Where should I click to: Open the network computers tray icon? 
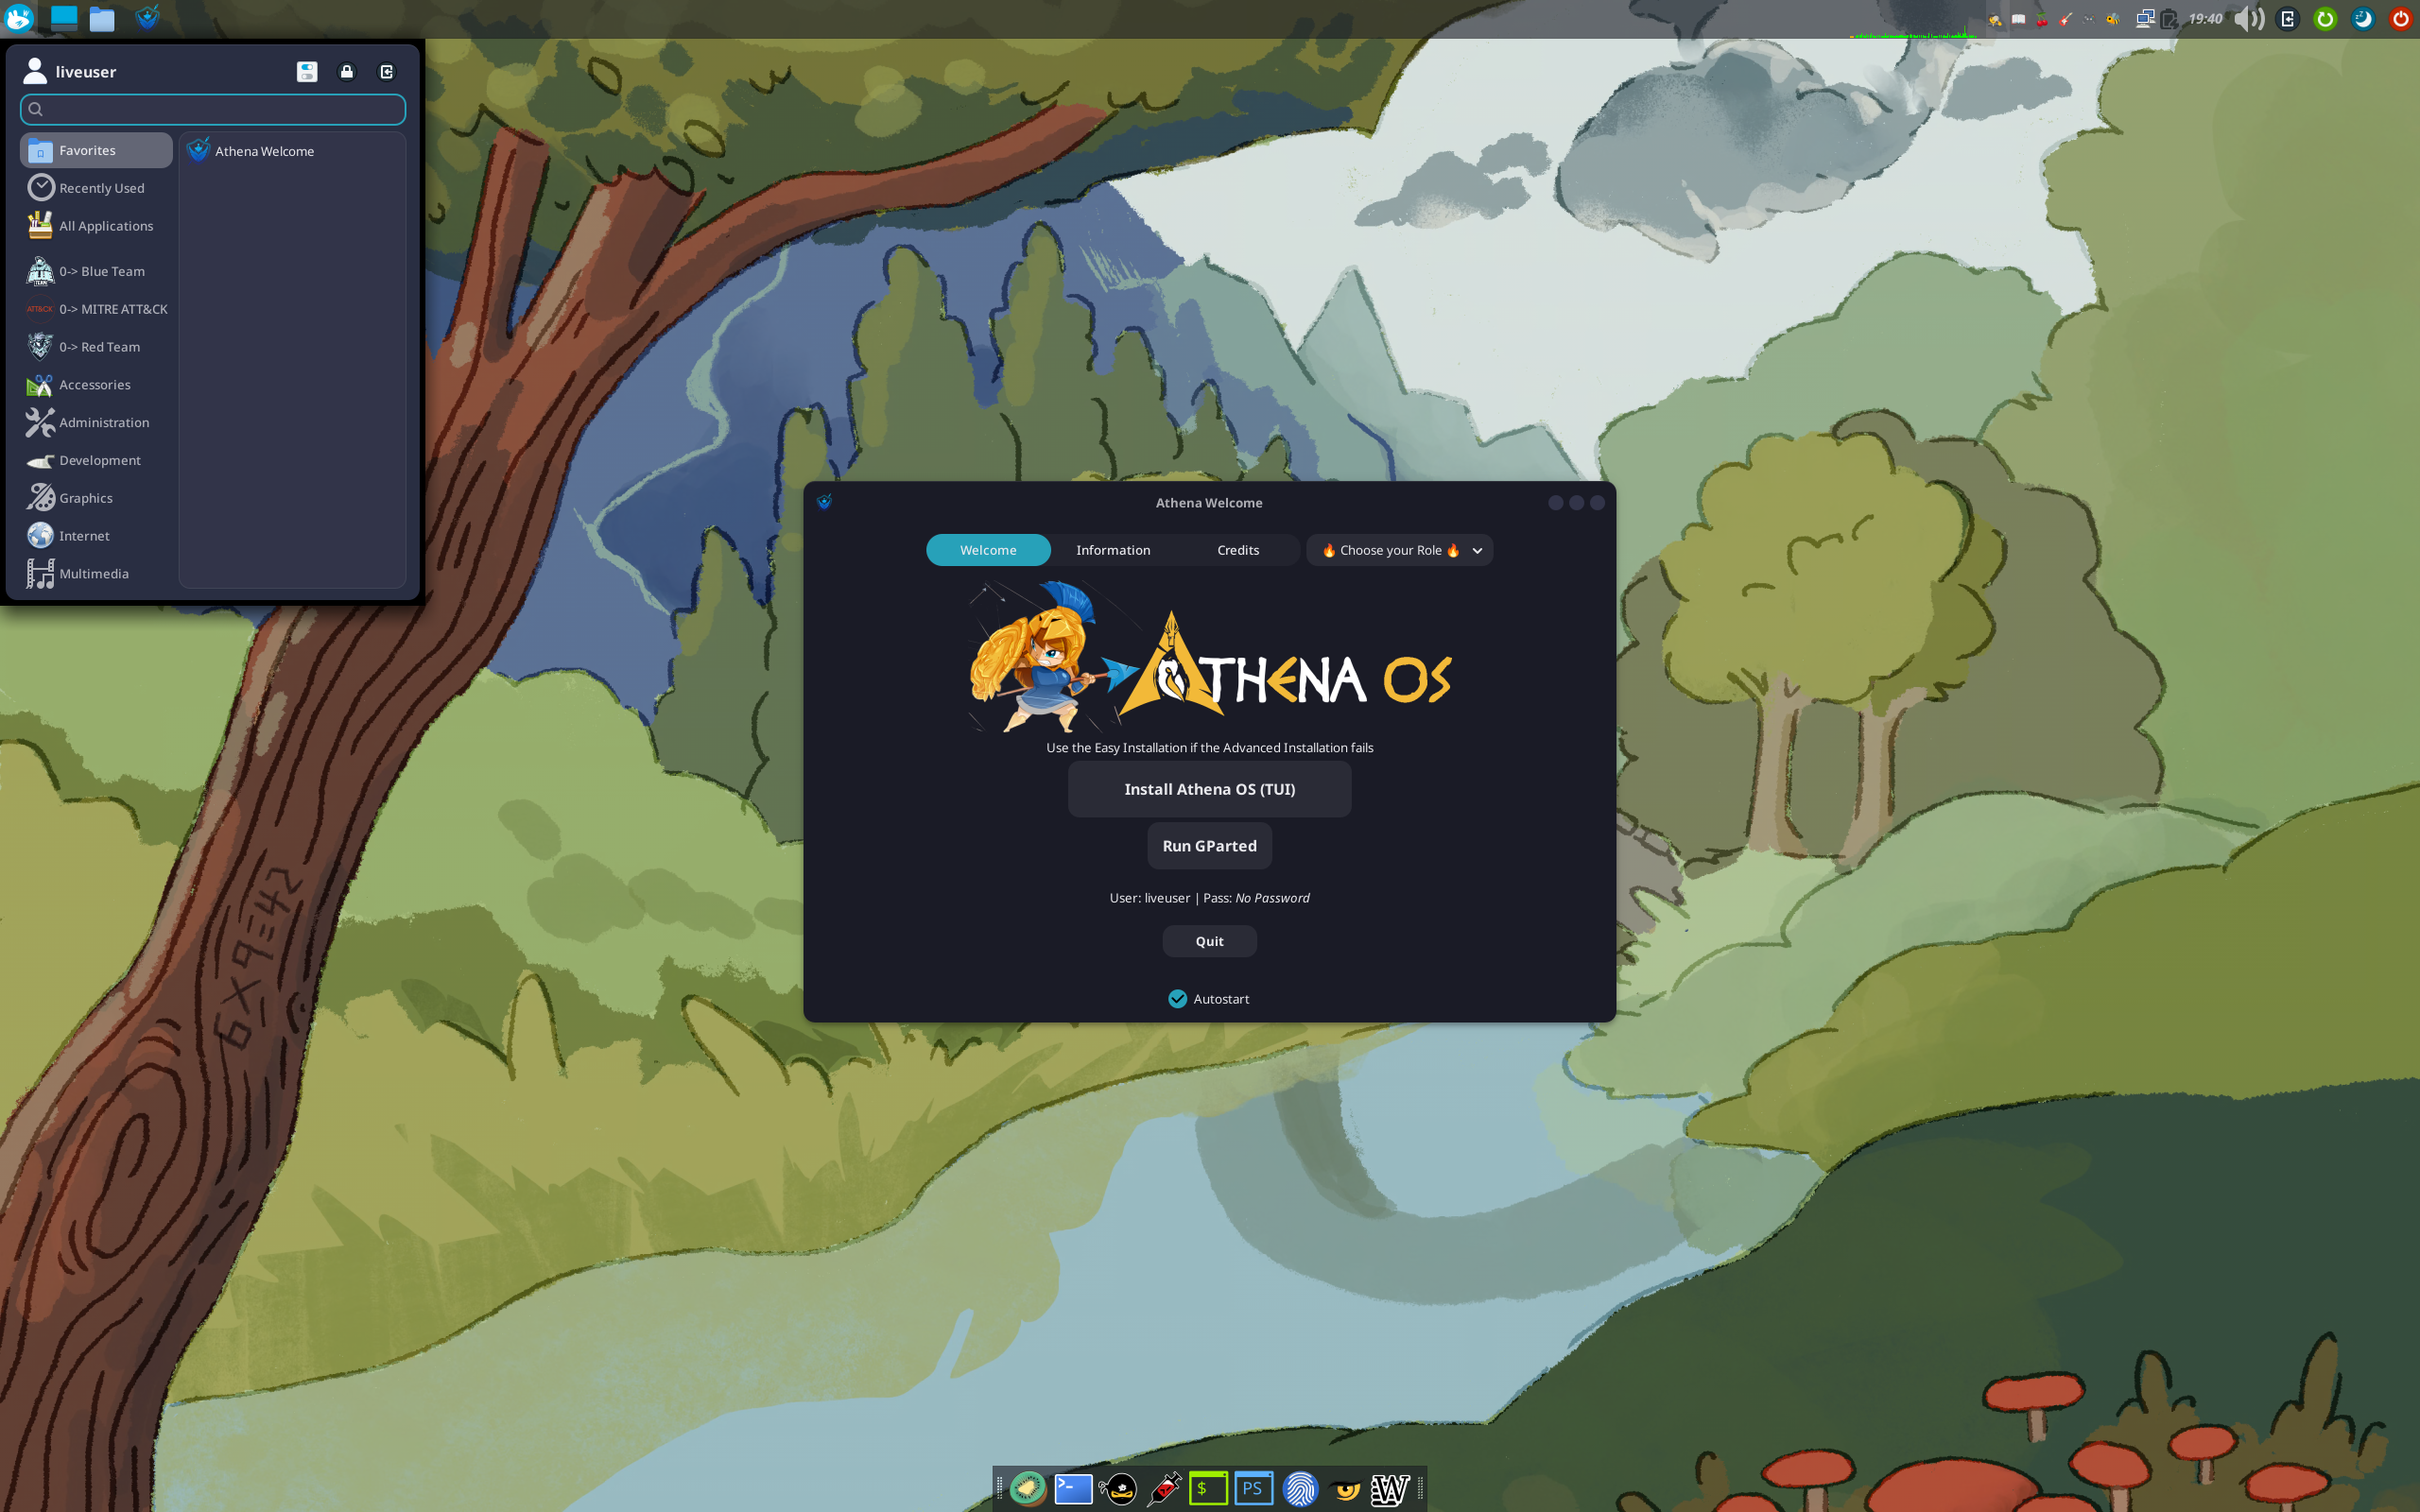pyautogui.click(x=2144, y=19)
